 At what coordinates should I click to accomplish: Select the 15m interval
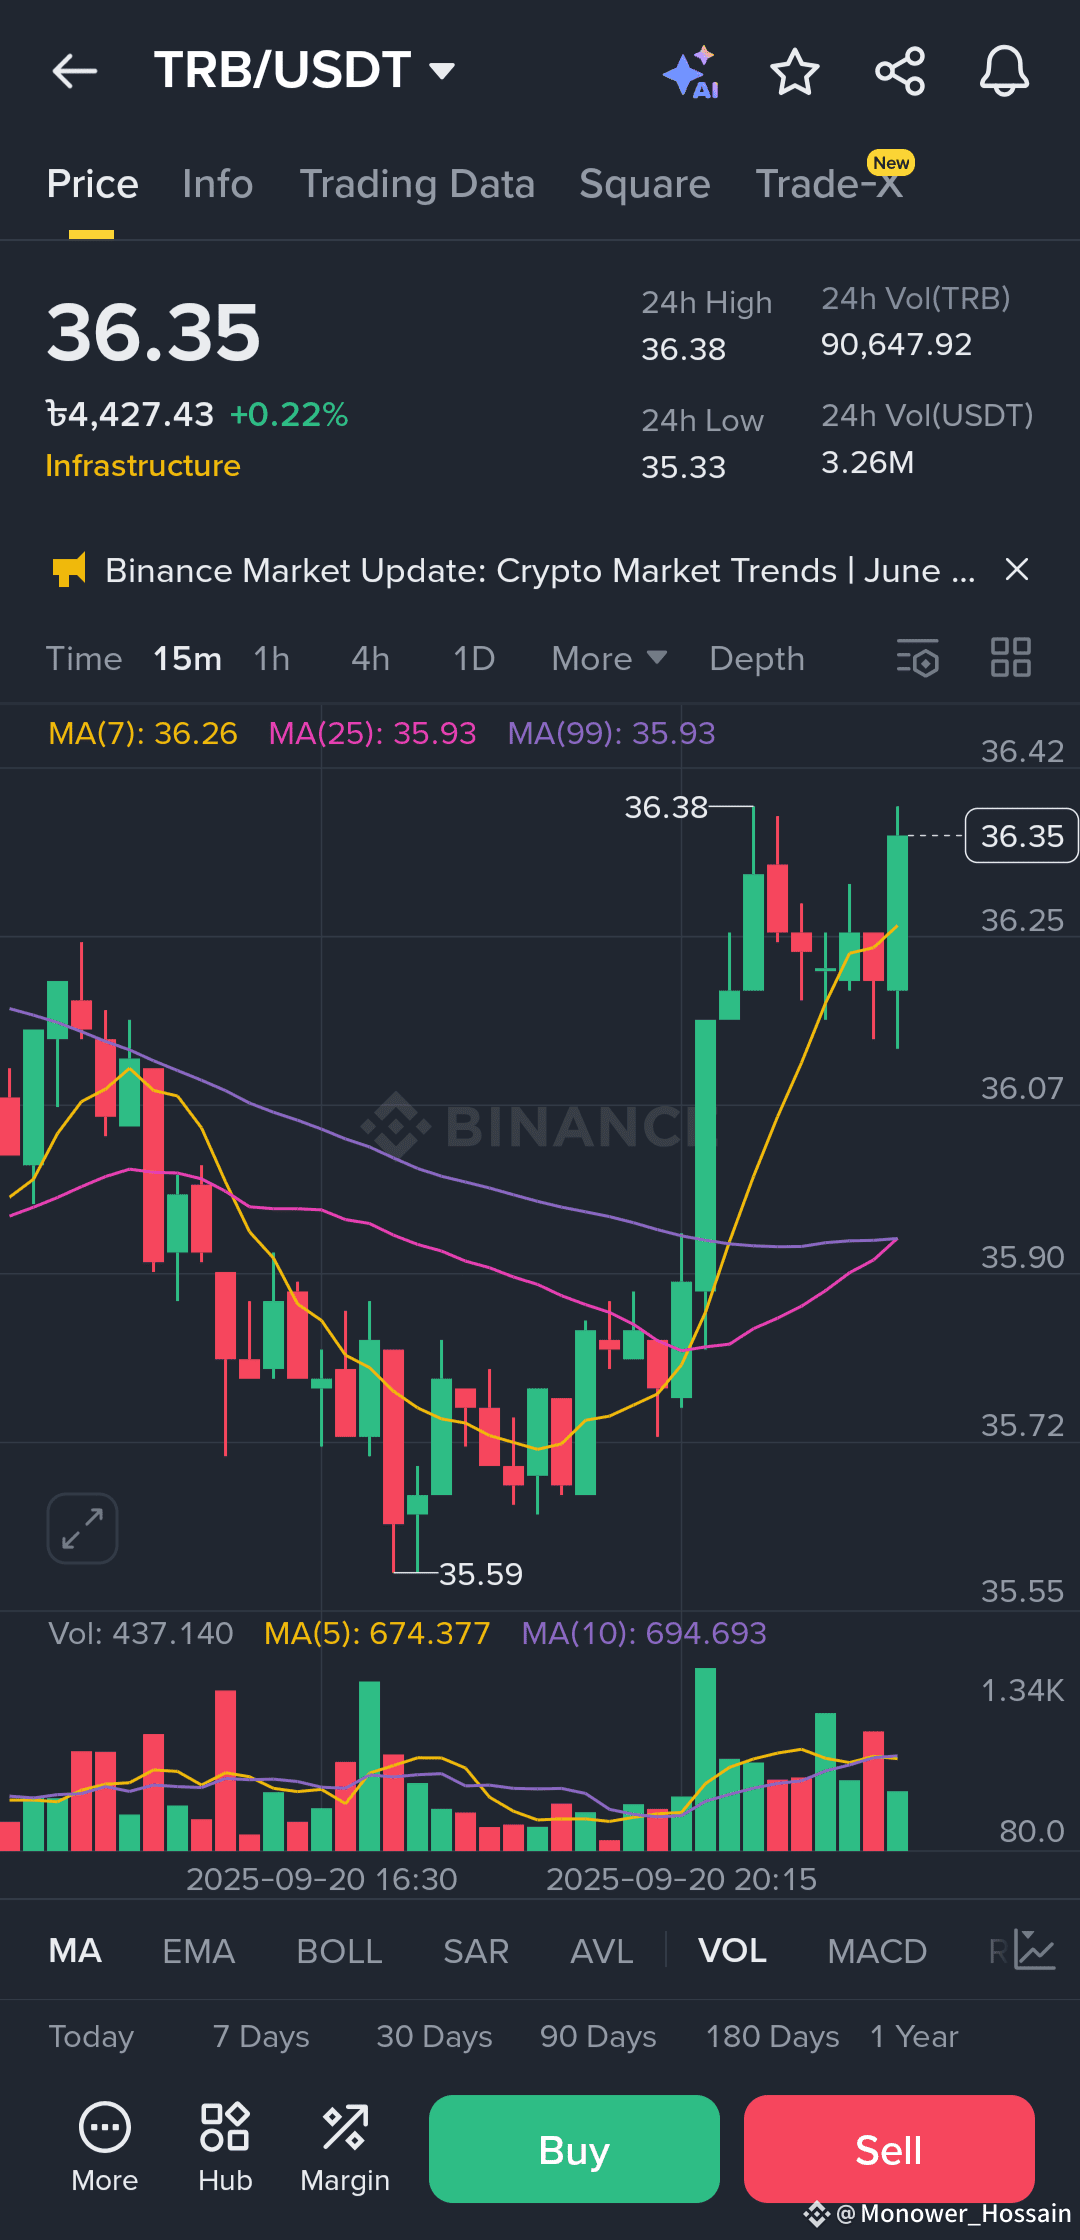(187, 659)
